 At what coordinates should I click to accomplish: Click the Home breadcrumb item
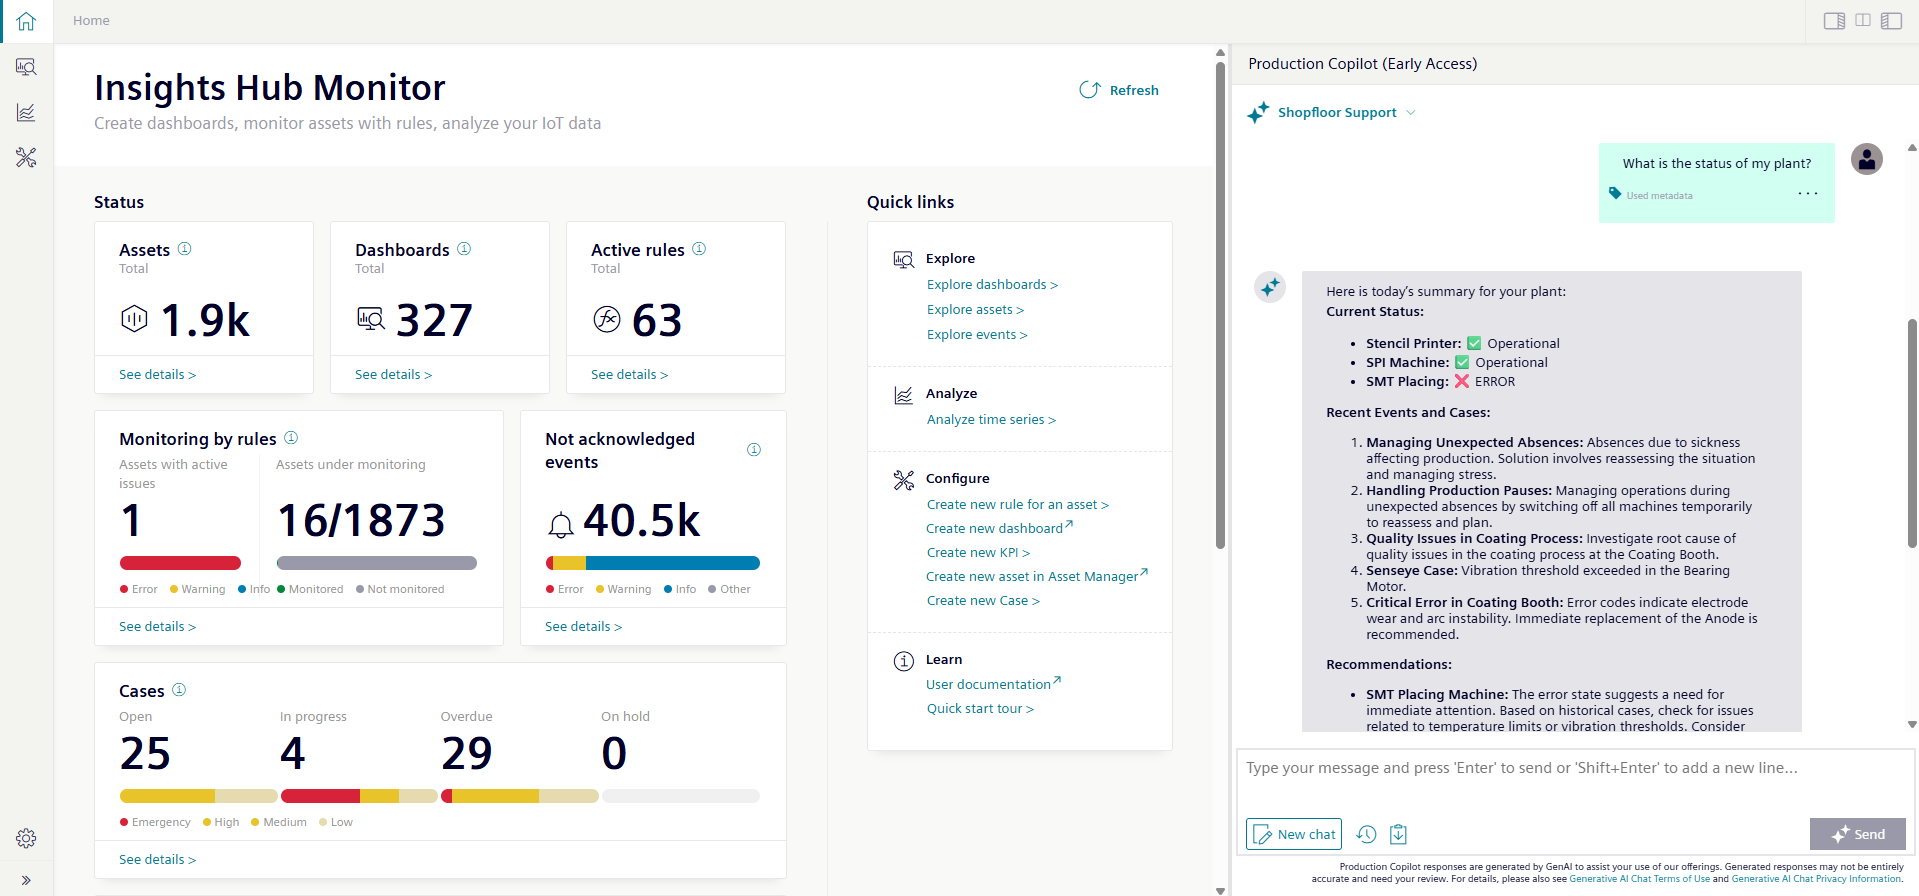(91, 21)
